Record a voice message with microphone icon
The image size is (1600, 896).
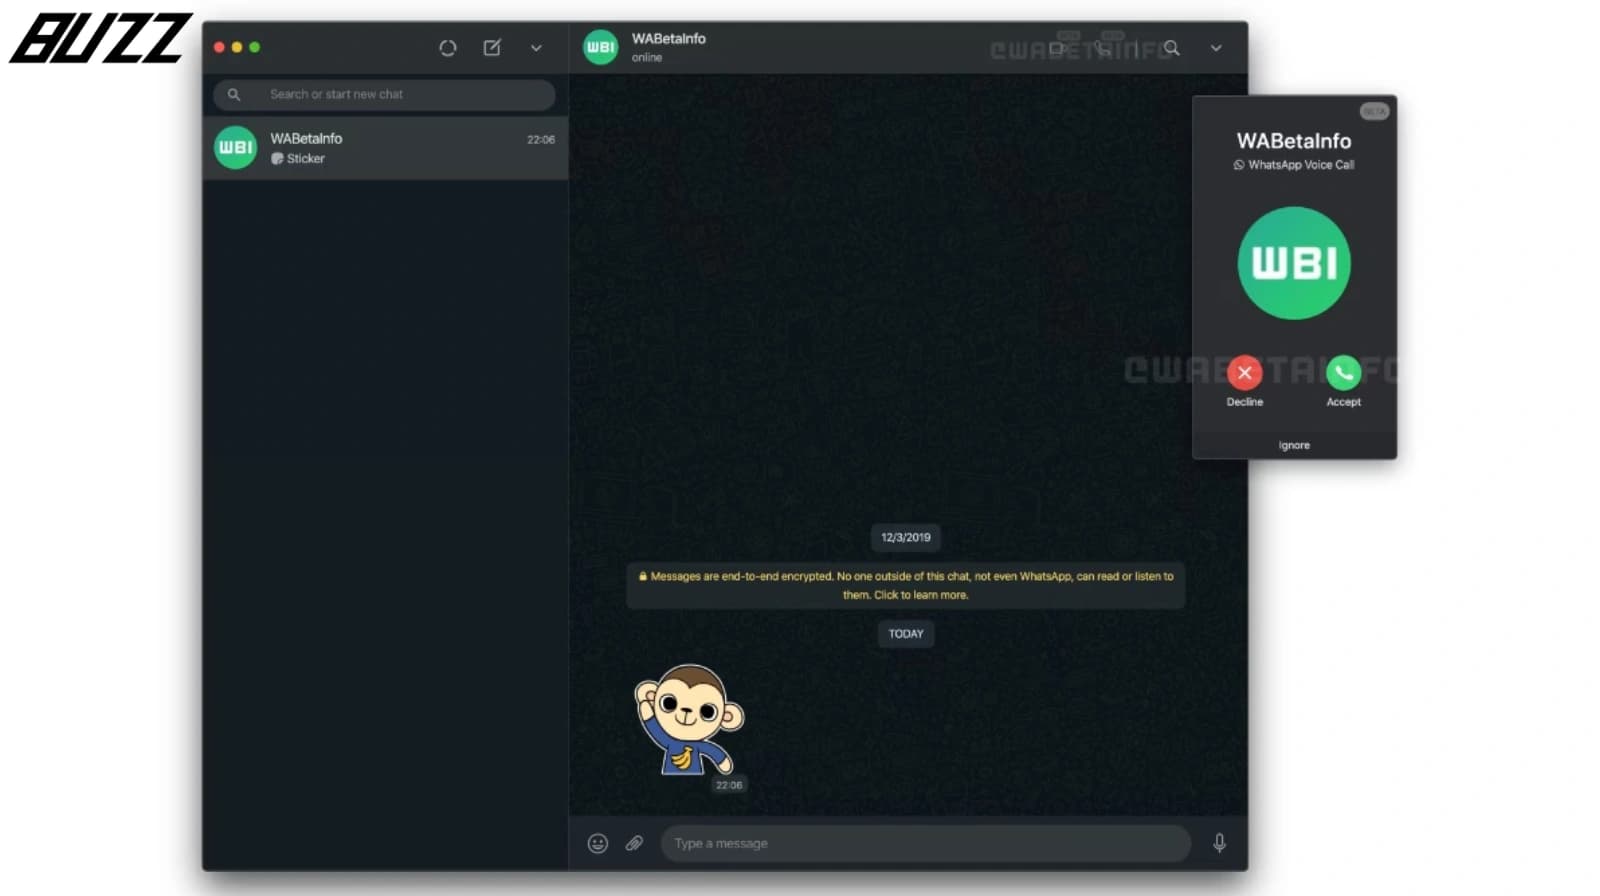point(1220,844)
